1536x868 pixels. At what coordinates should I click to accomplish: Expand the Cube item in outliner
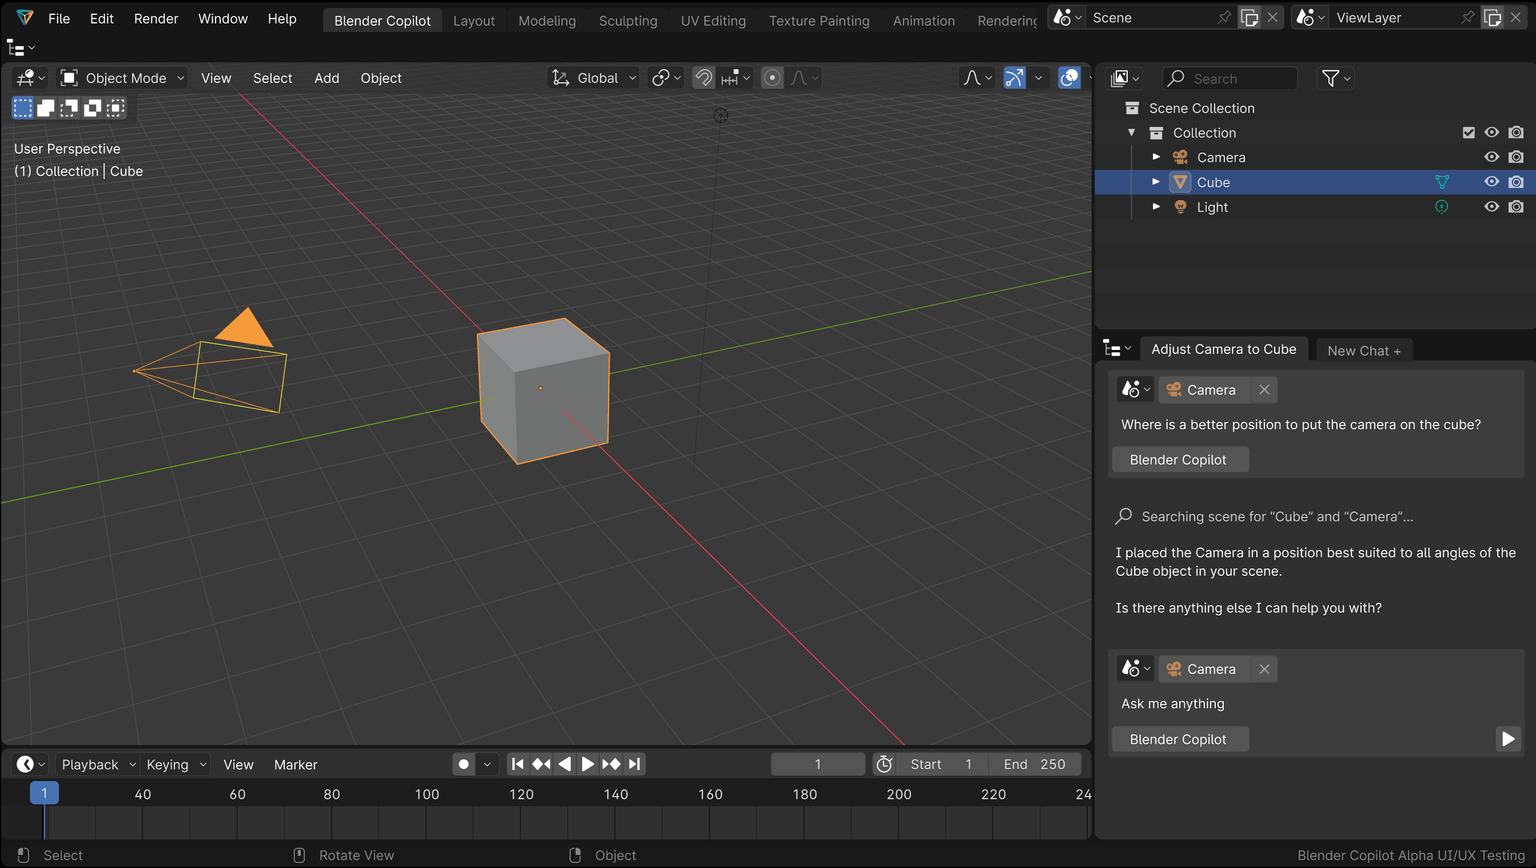[x=1156, y=182]
